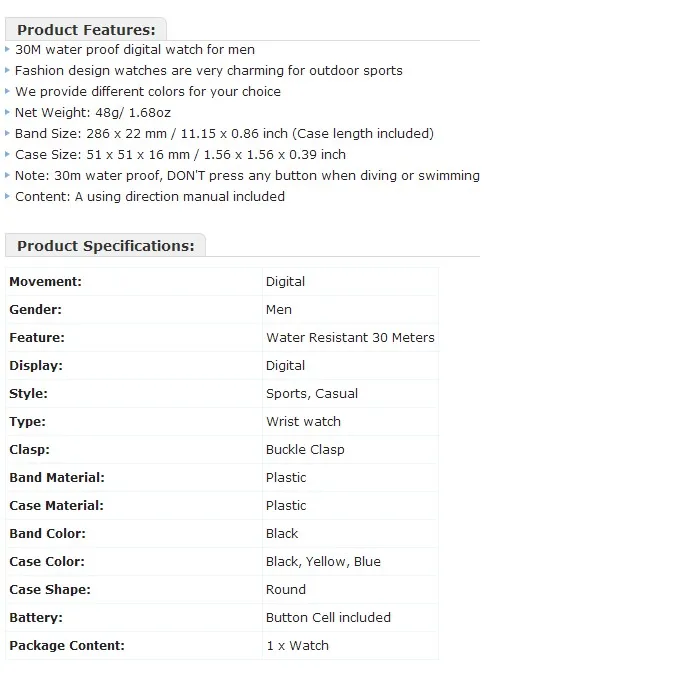
Task: Click the arrow bullet beside 30M water proof
Action: pos(7,50)
